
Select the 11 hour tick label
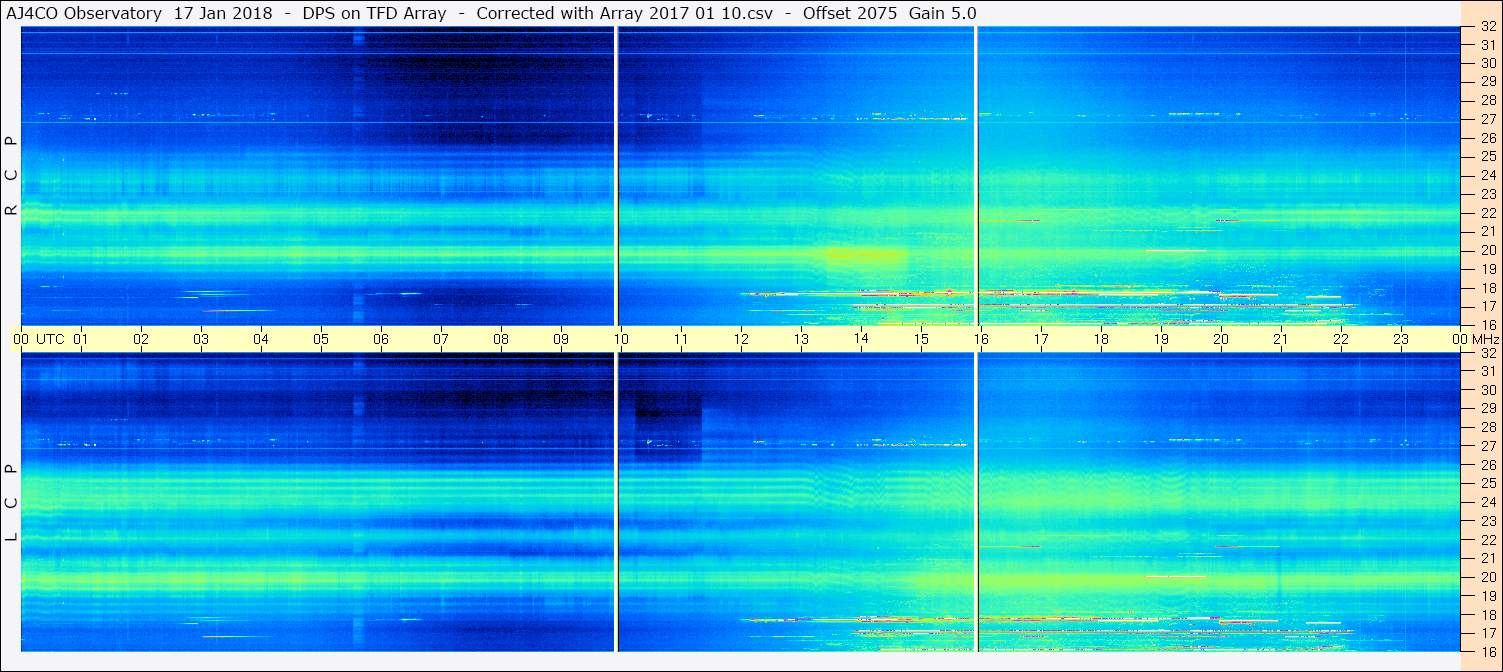(x=681, y=339)
